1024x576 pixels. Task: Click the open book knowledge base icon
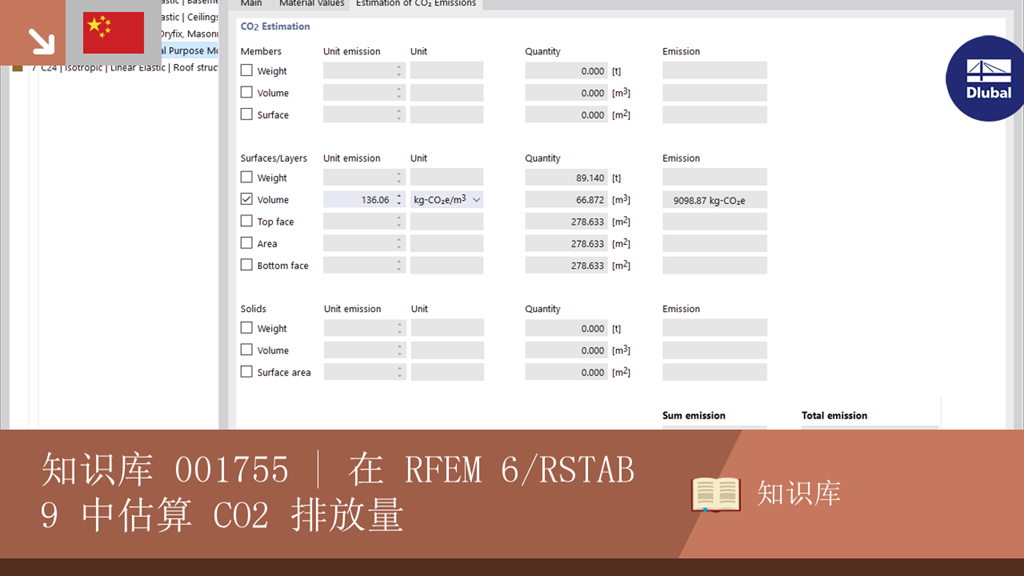coord(716,494)
